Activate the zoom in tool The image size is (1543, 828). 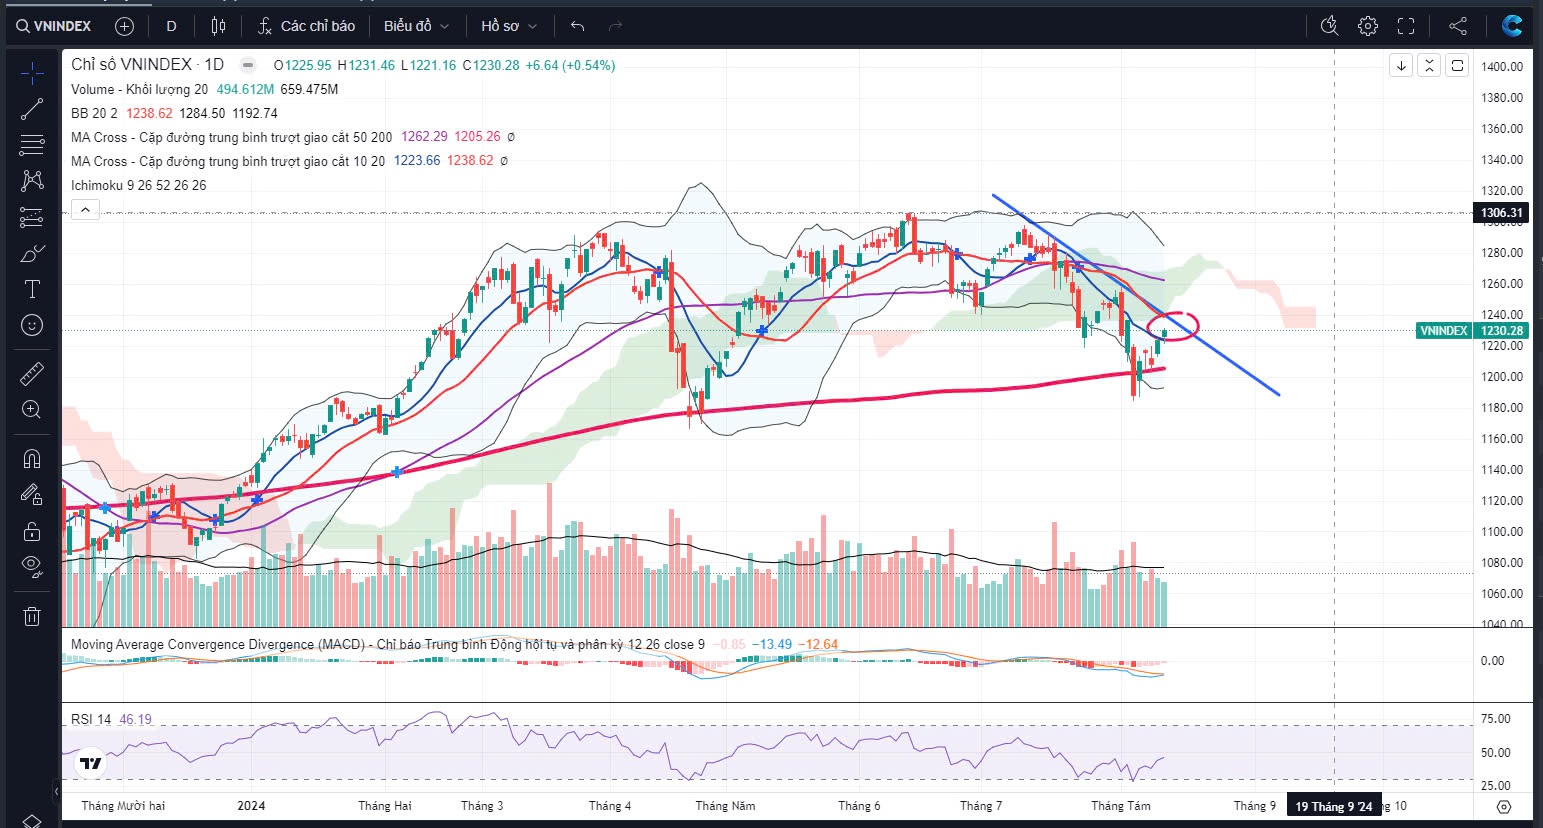tap(32, 409)
